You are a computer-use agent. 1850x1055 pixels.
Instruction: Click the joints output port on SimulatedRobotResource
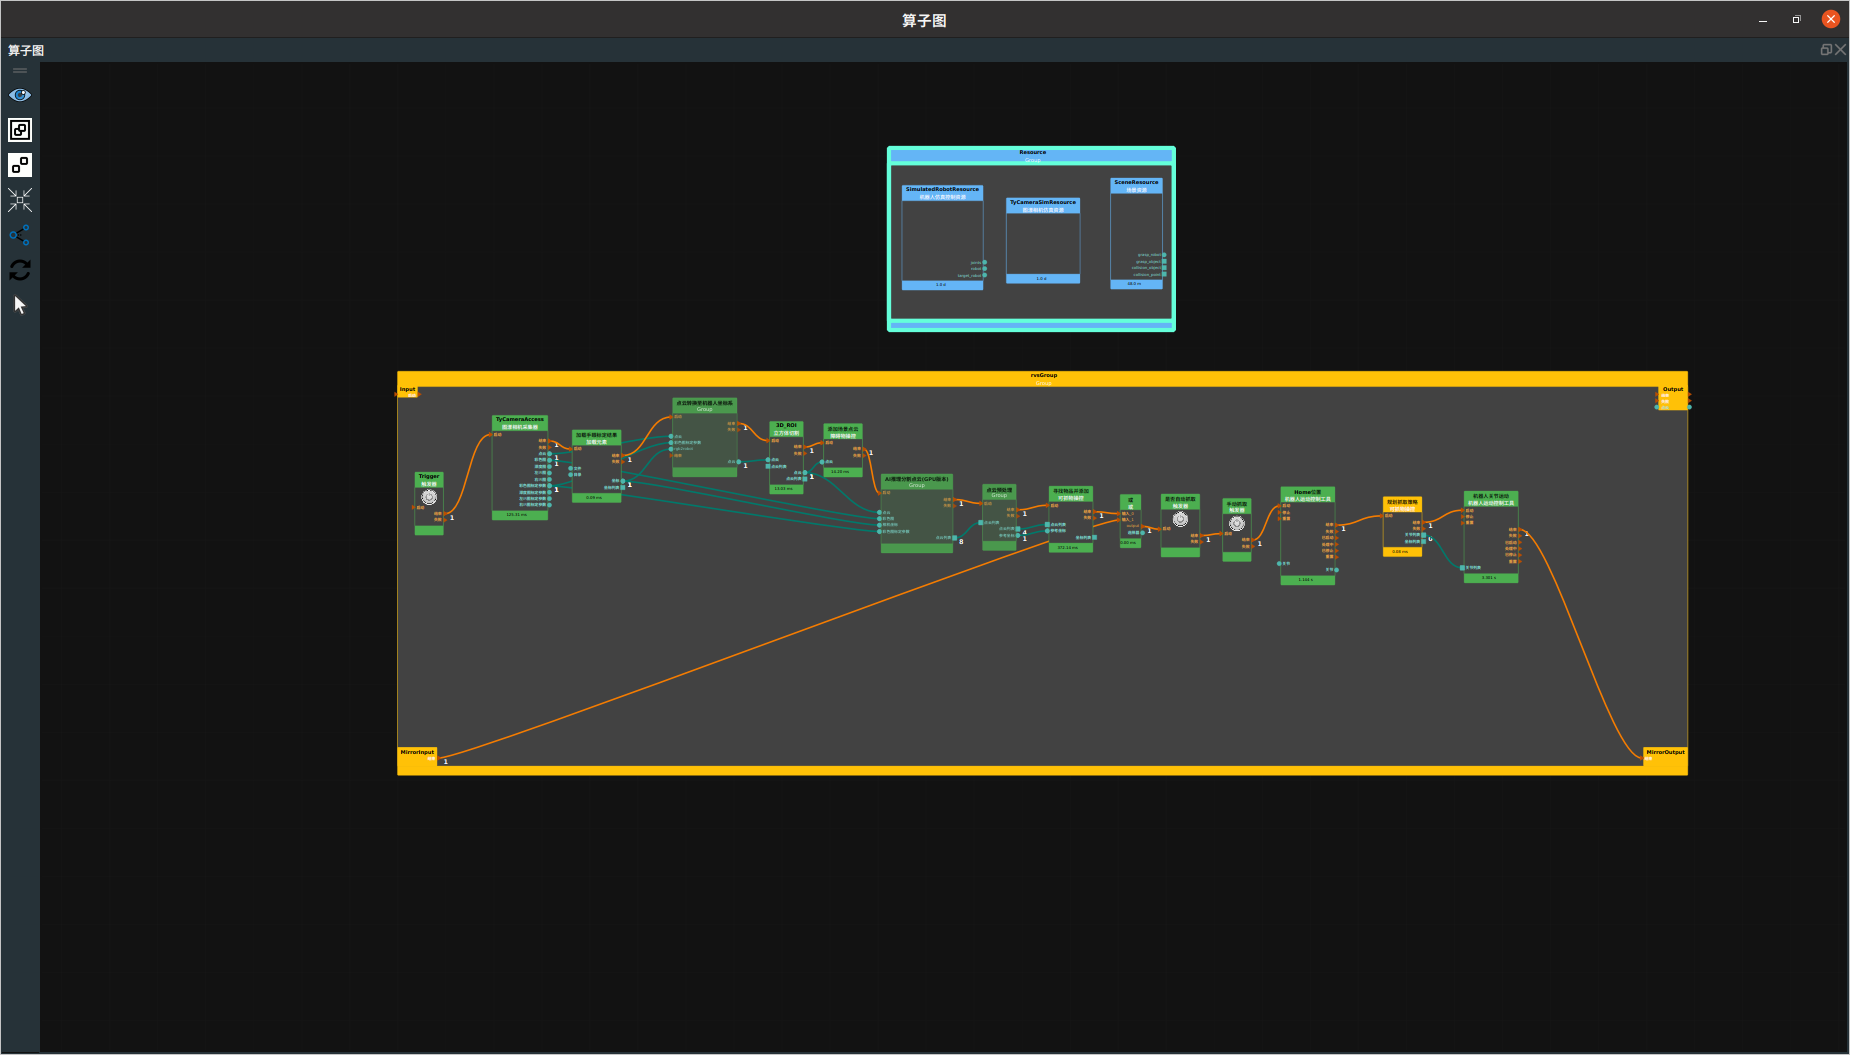(985, 263)
